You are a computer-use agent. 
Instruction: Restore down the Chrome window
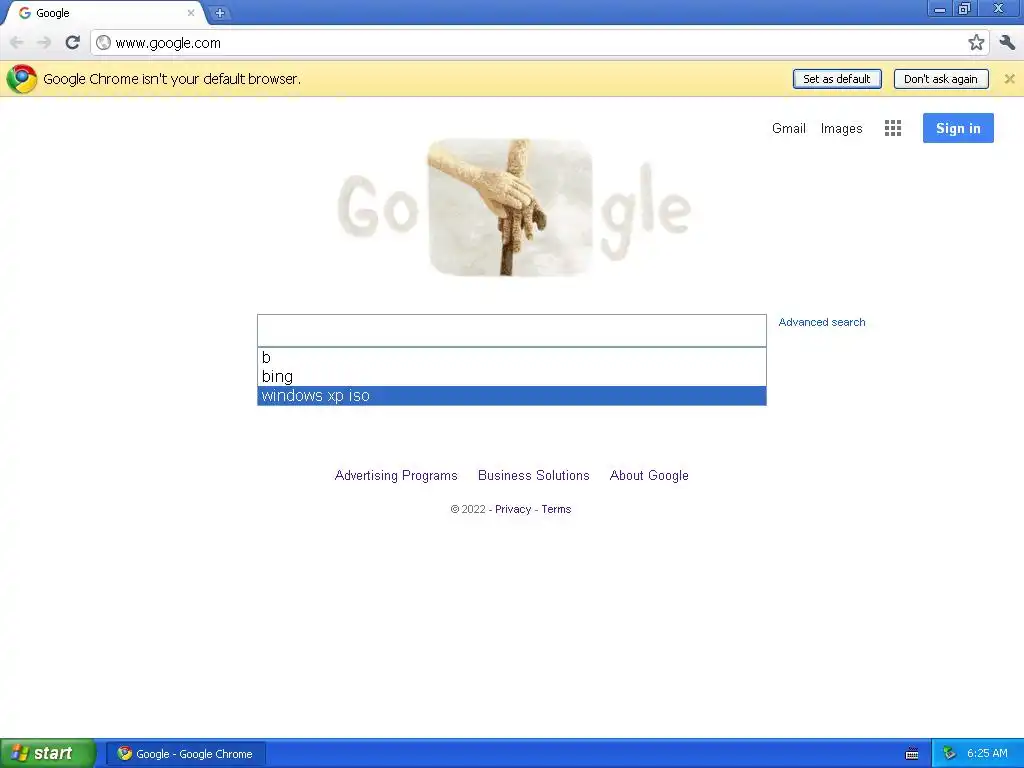coord(965,9)
